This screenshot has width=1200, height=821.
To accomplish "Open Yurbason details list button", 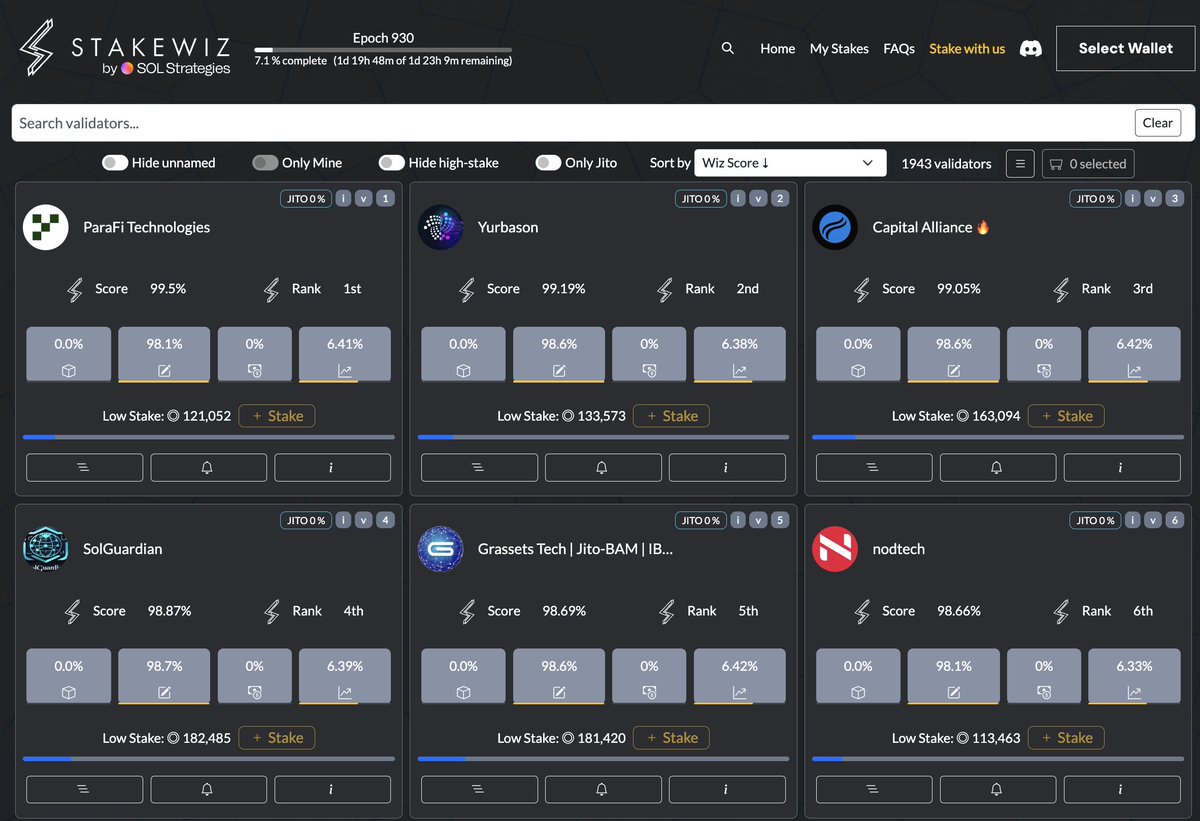I will (x=479, y=468).
